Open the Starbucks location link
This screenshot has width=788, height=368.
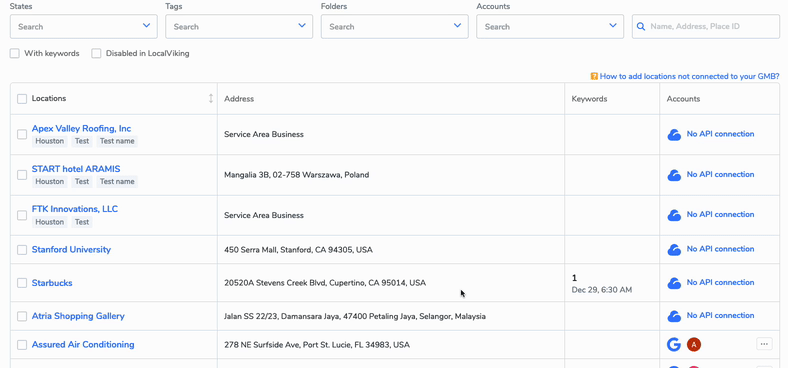coord(52,283)
